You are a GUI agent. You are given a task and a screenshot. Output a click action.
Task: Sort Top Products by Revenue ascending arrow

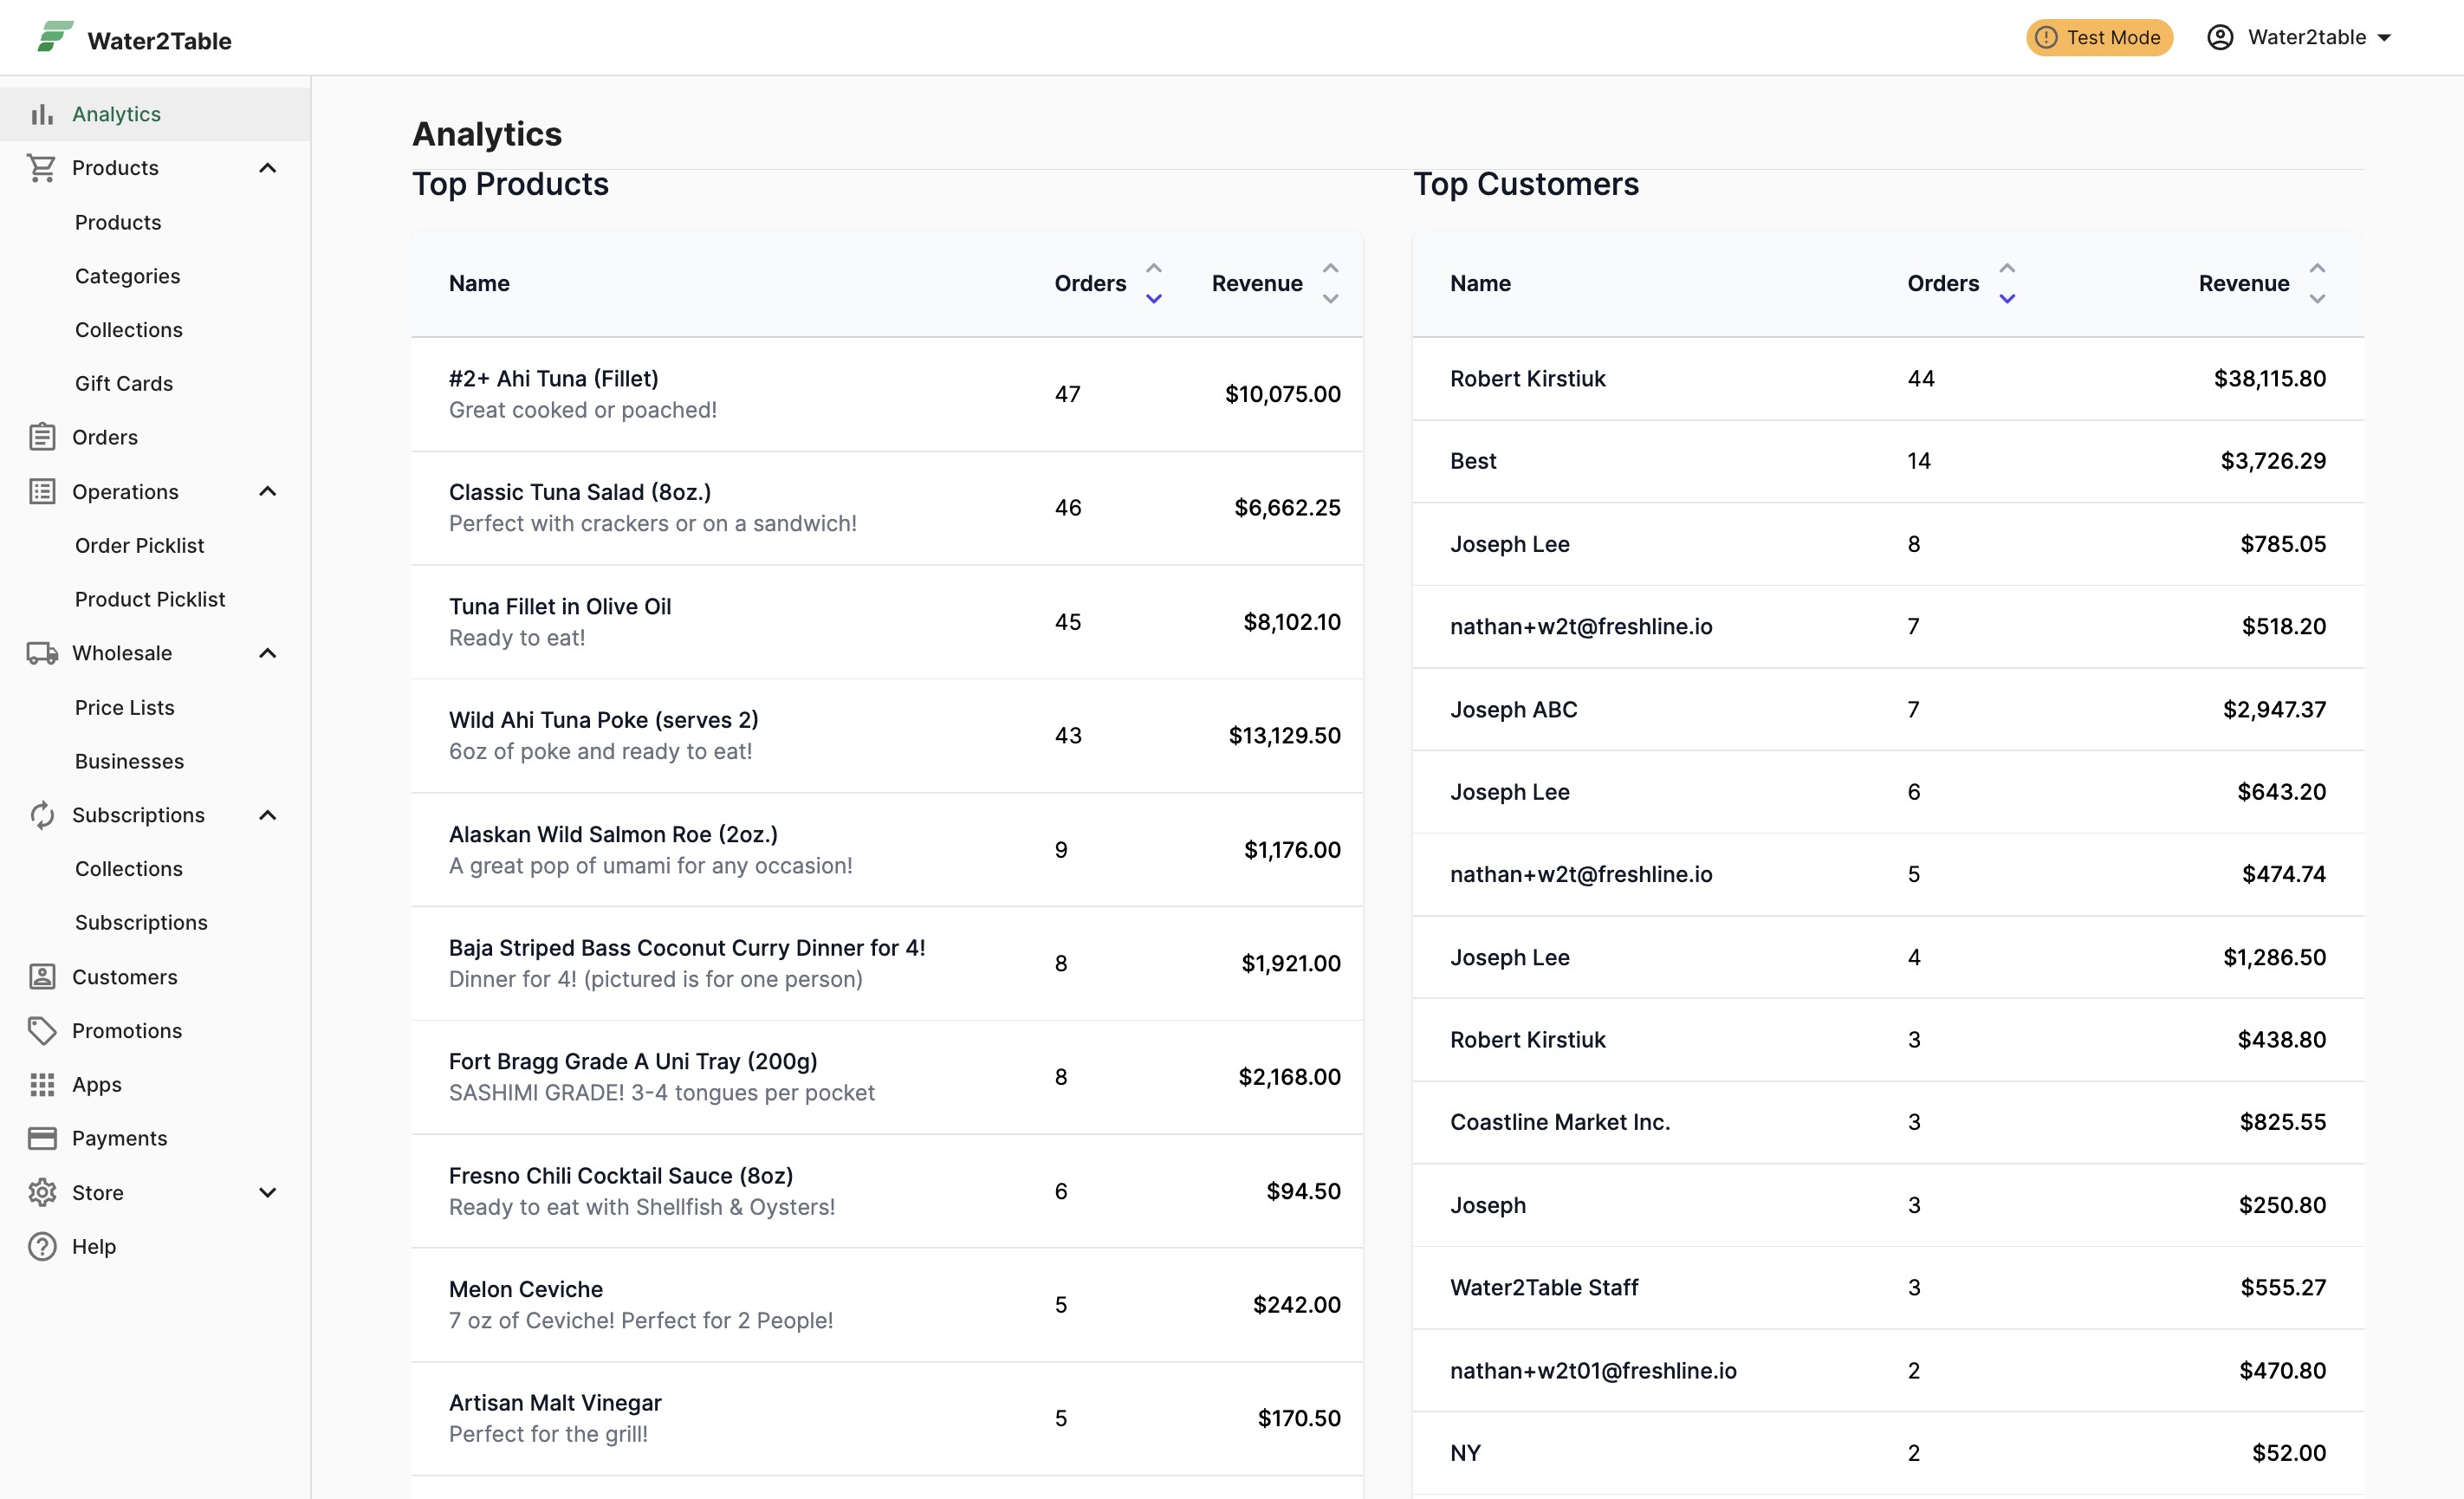(x=1330, y=268)
